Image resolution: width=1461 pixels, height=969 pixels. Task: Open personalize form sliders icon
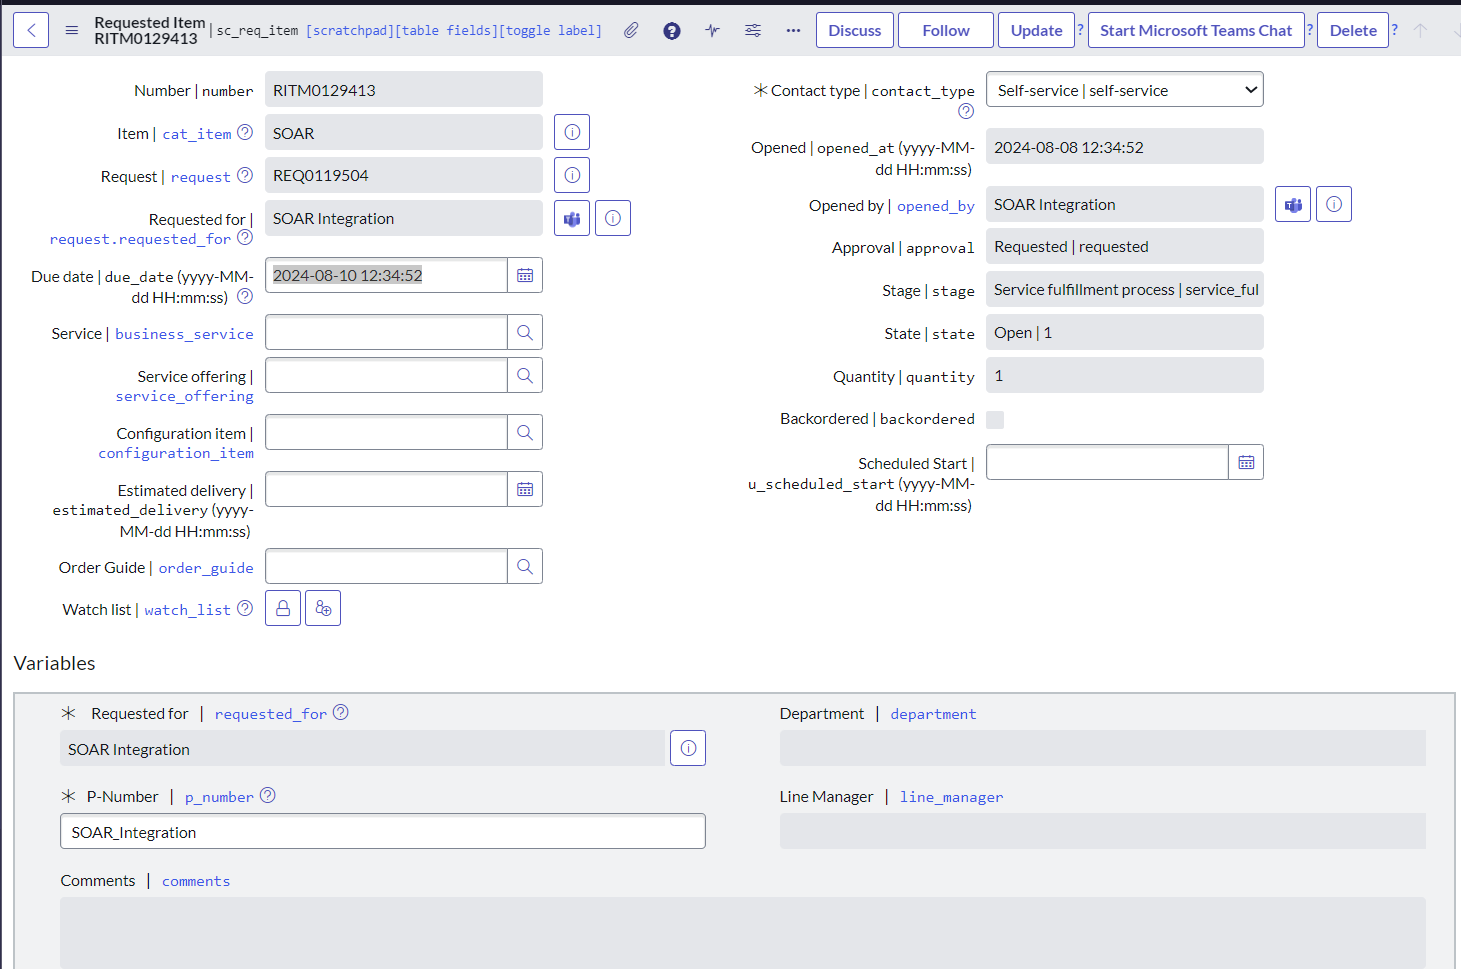coord(753,31)
